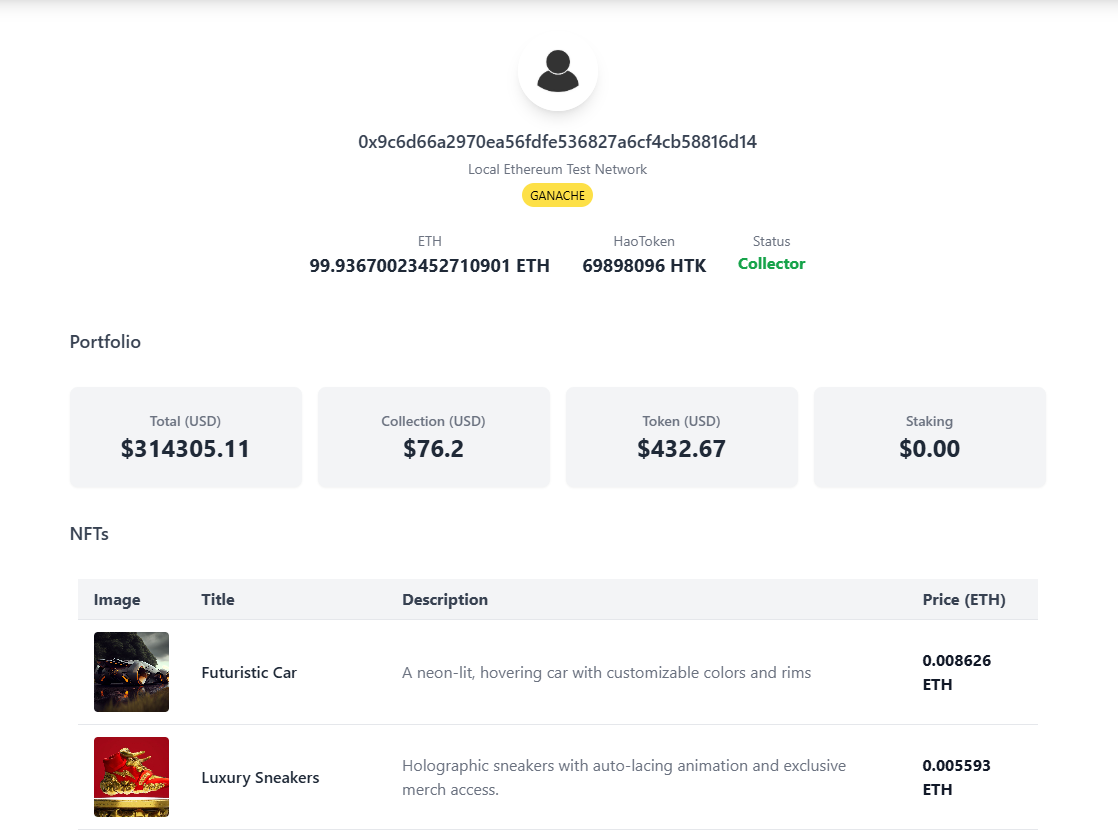Click the ETH balance display

click(429, 265)
